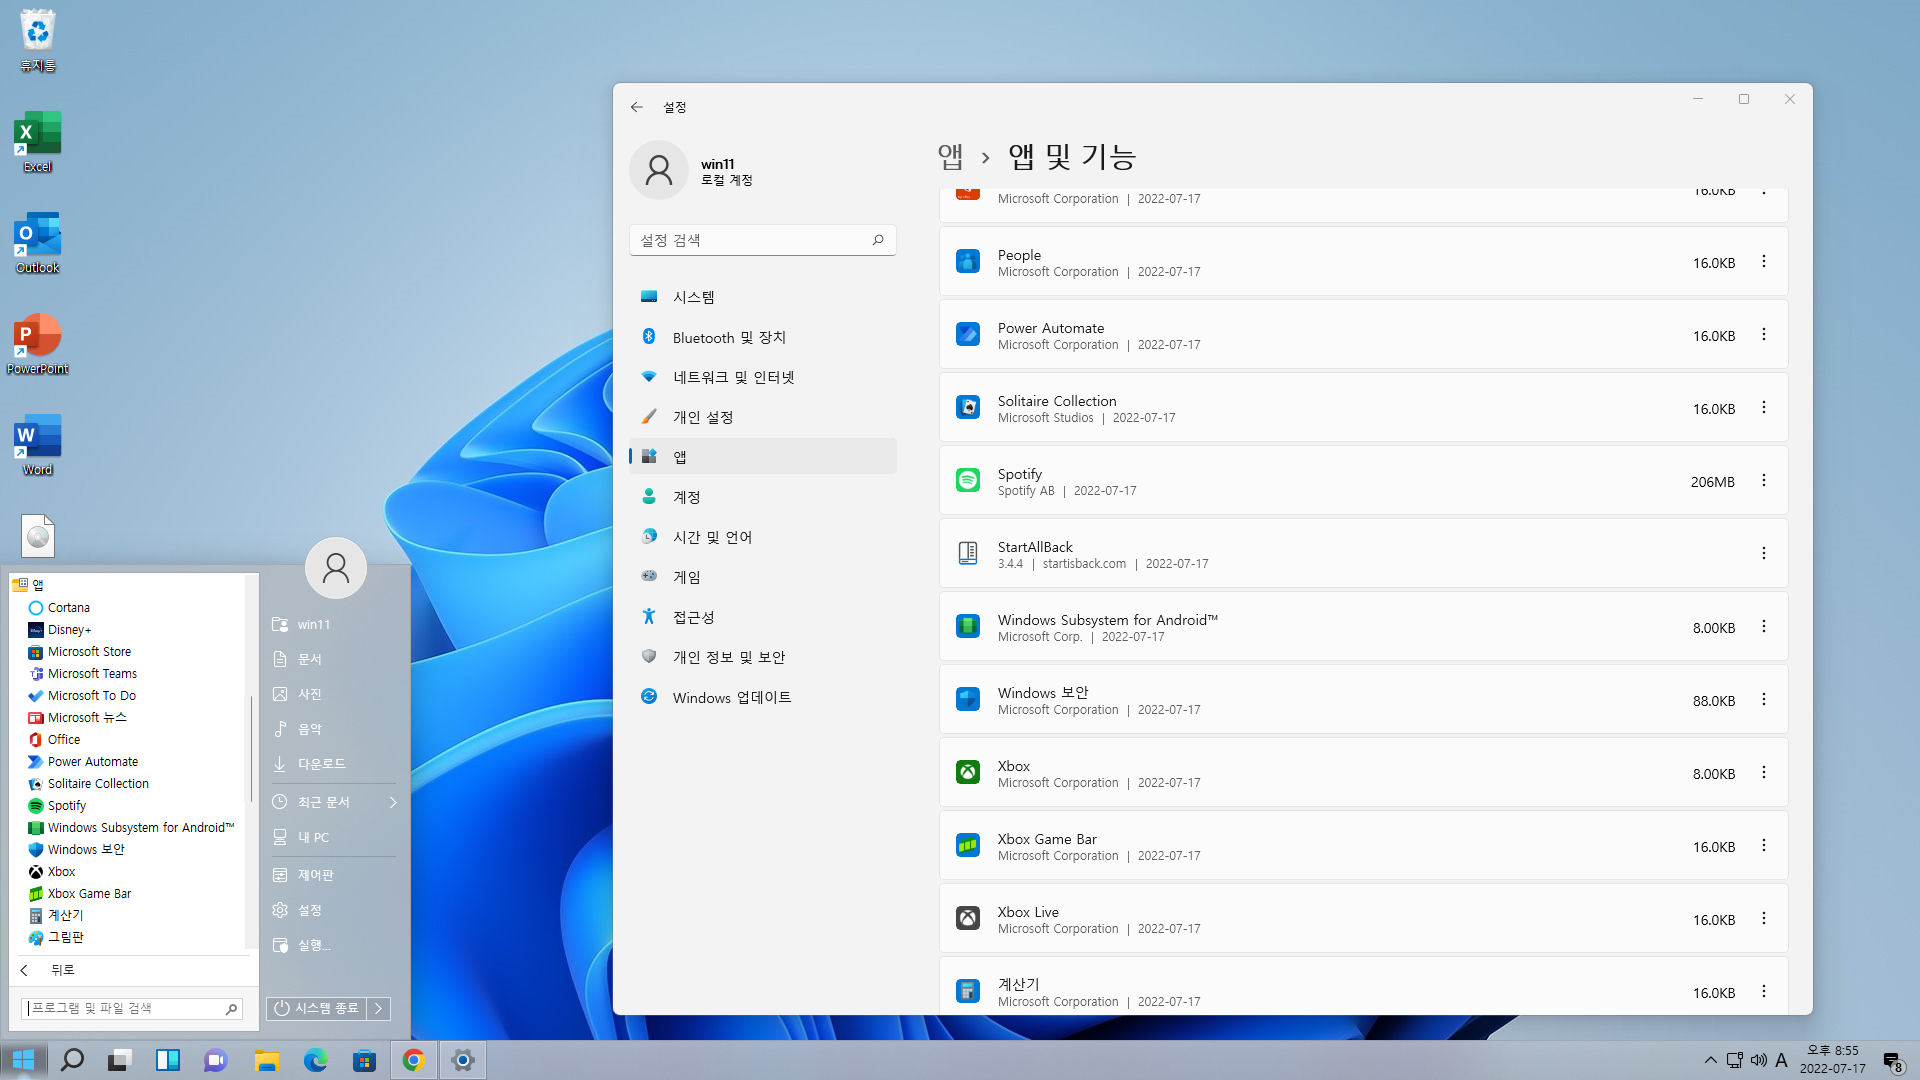The width and height of the screenshot is (1920, 1080).
Task: Open notification center icon on taskbar
Action: click(1892, 1061)
